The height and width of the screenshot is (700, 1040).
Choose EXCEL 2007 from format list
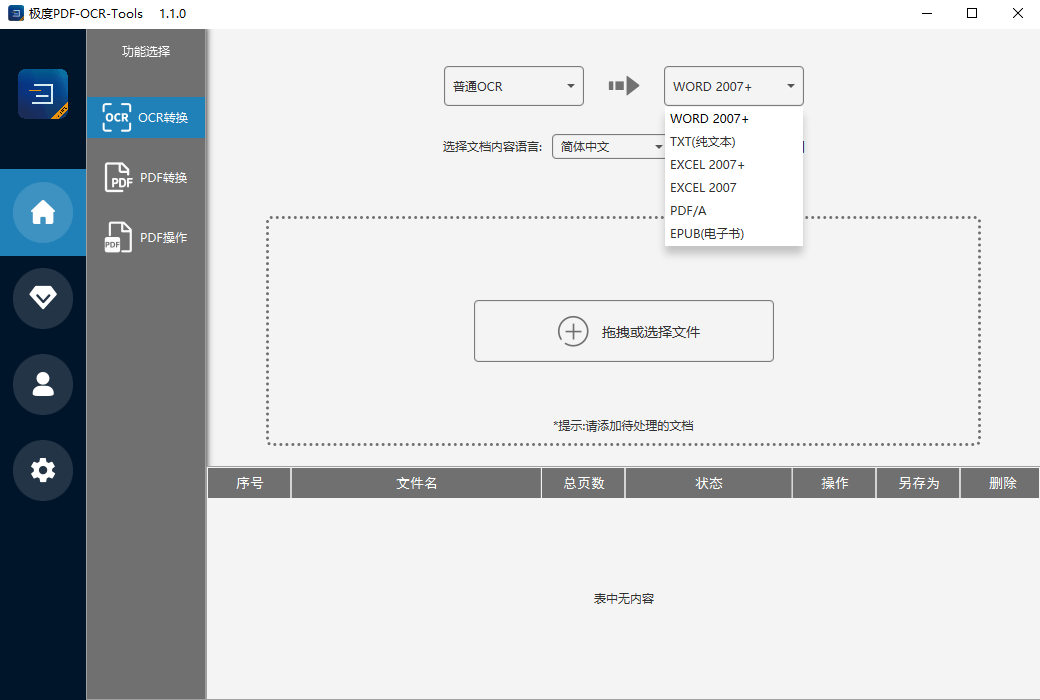(x=734, y=188)
